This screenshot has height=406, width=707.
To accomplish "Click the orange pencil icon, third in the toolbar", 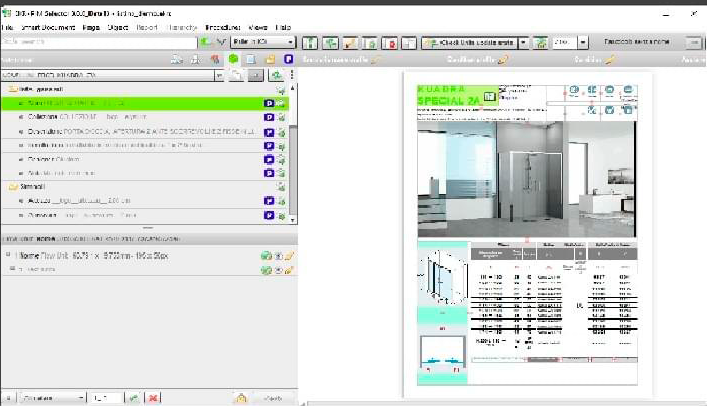I will [x=350, y=43].
